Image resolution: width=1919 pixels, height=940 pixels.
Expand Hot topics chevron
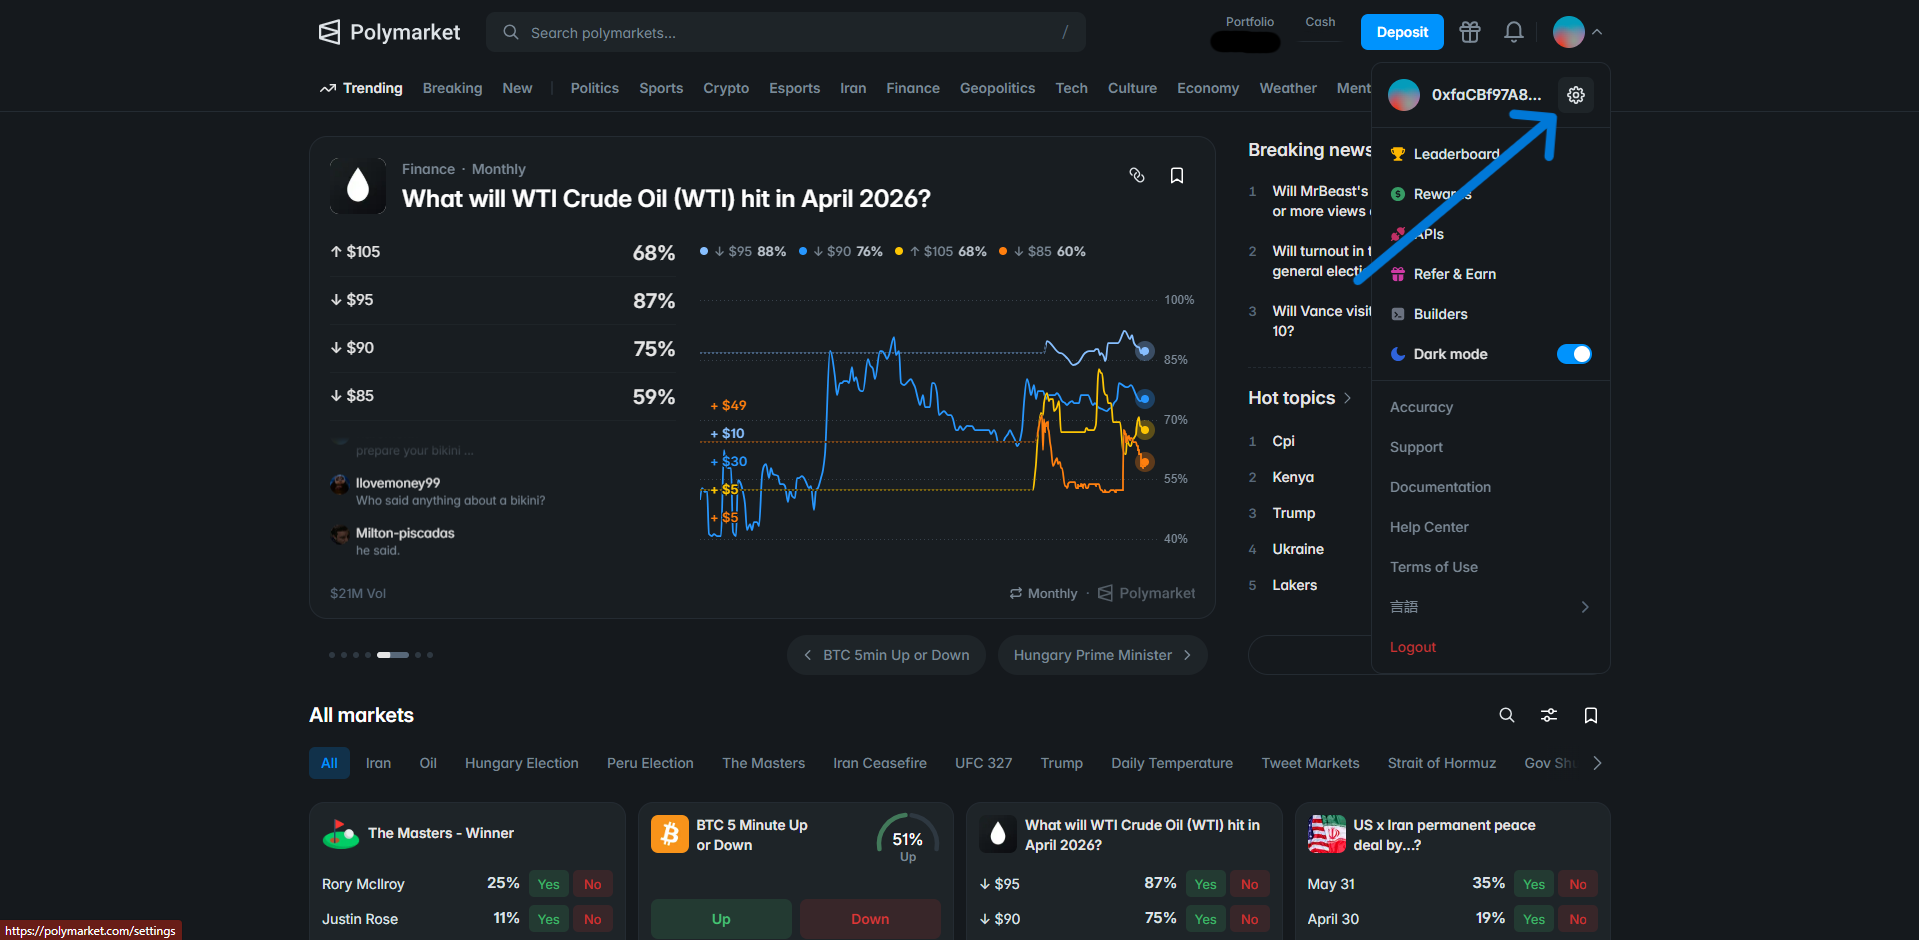[1347, 398]
